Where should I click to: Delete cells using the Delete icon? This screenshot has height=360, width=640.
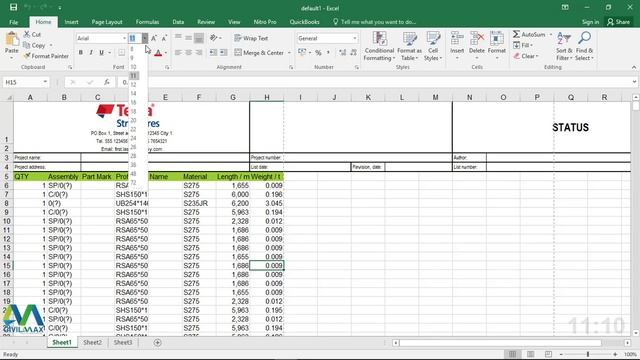[x=477, y=39]
